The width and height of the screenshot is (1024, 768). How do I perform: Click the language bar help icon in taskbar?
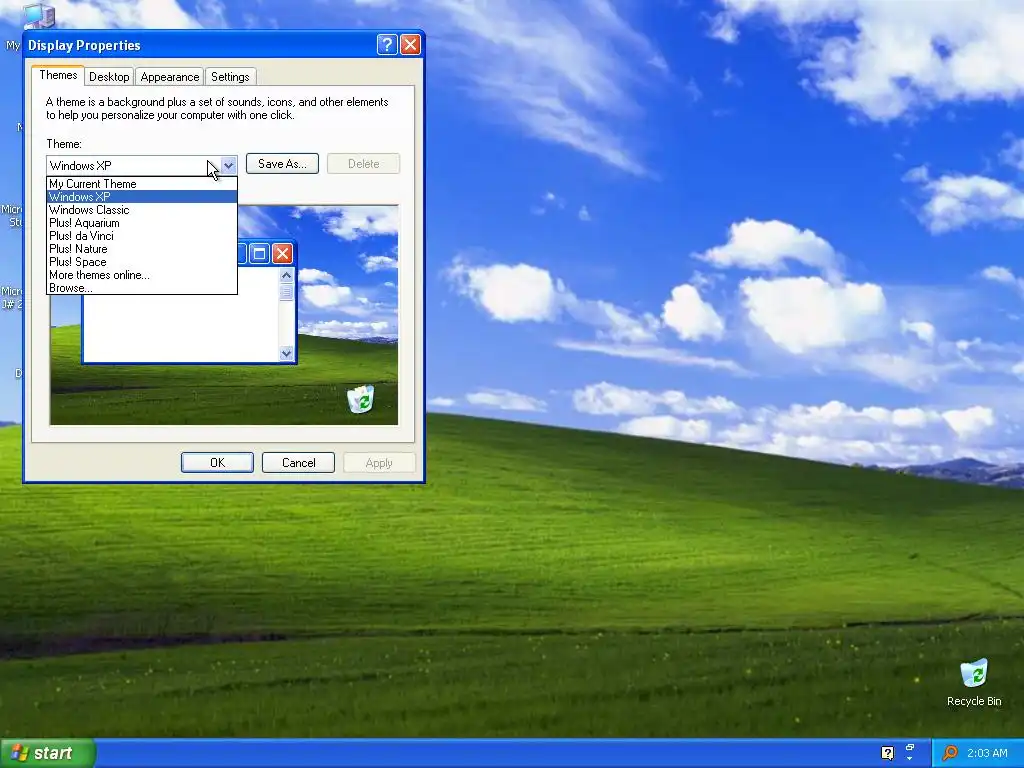[887, 753]
